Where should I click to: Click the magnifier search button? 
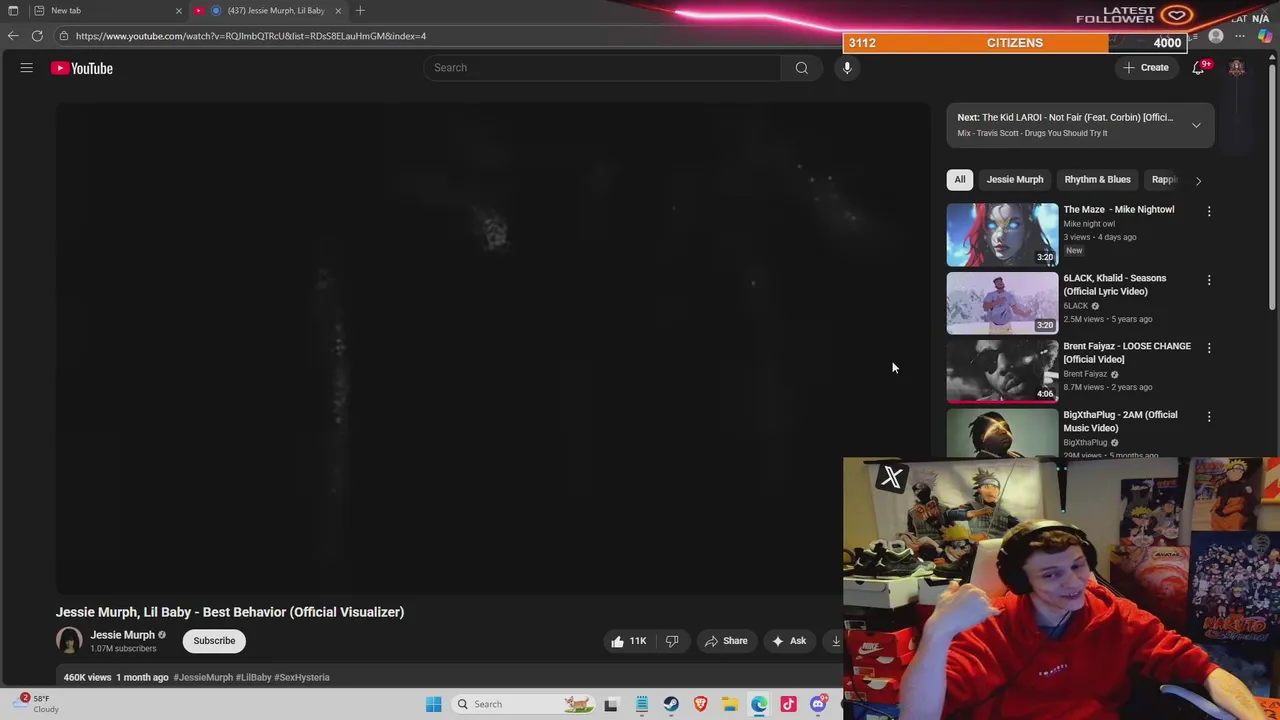[x=801, y=68]
